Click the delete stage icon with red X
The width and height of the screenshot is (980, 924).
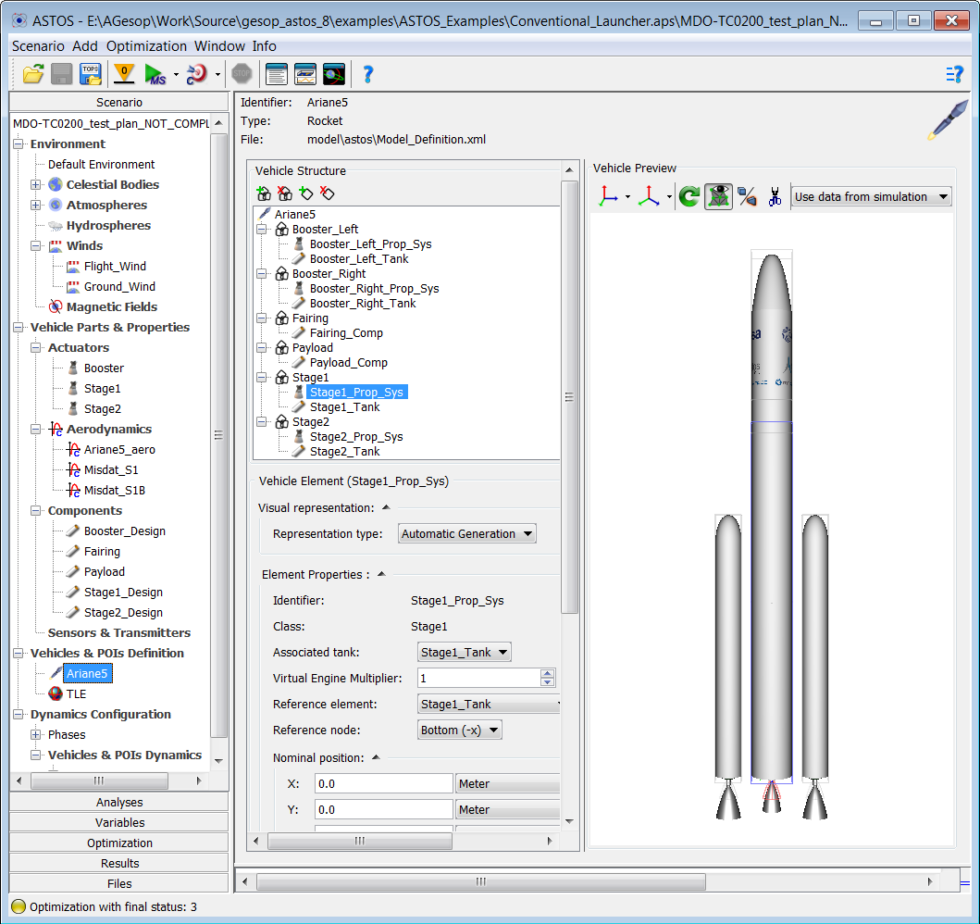pyautogui.click(x=283, y=194)
